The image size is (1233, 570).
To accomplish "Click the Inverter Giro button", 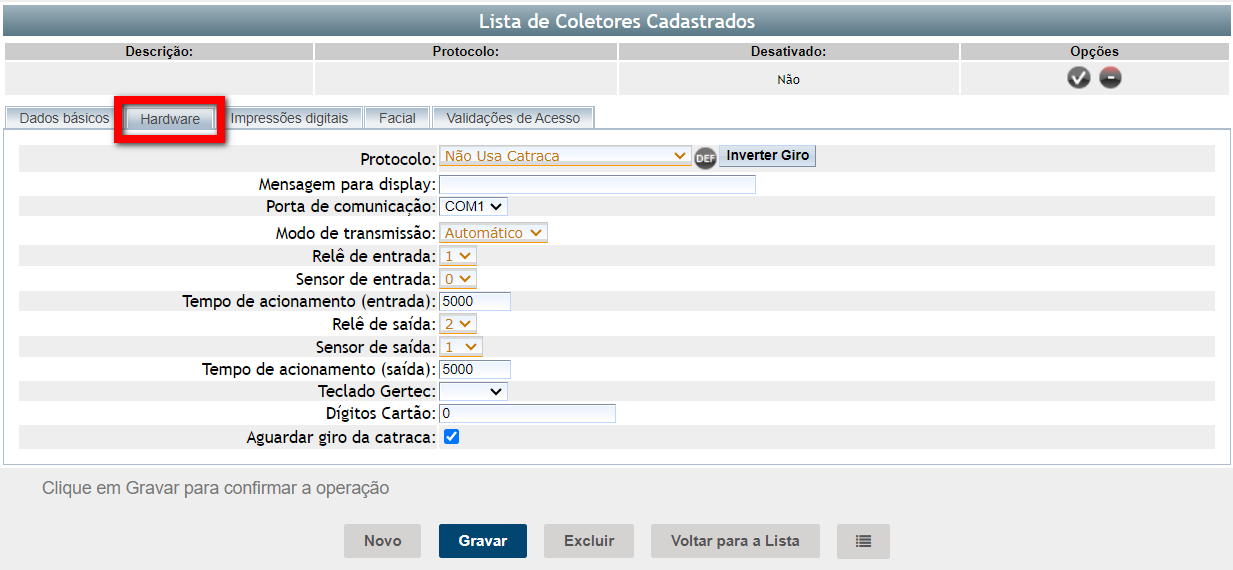I will pos(767,156).
